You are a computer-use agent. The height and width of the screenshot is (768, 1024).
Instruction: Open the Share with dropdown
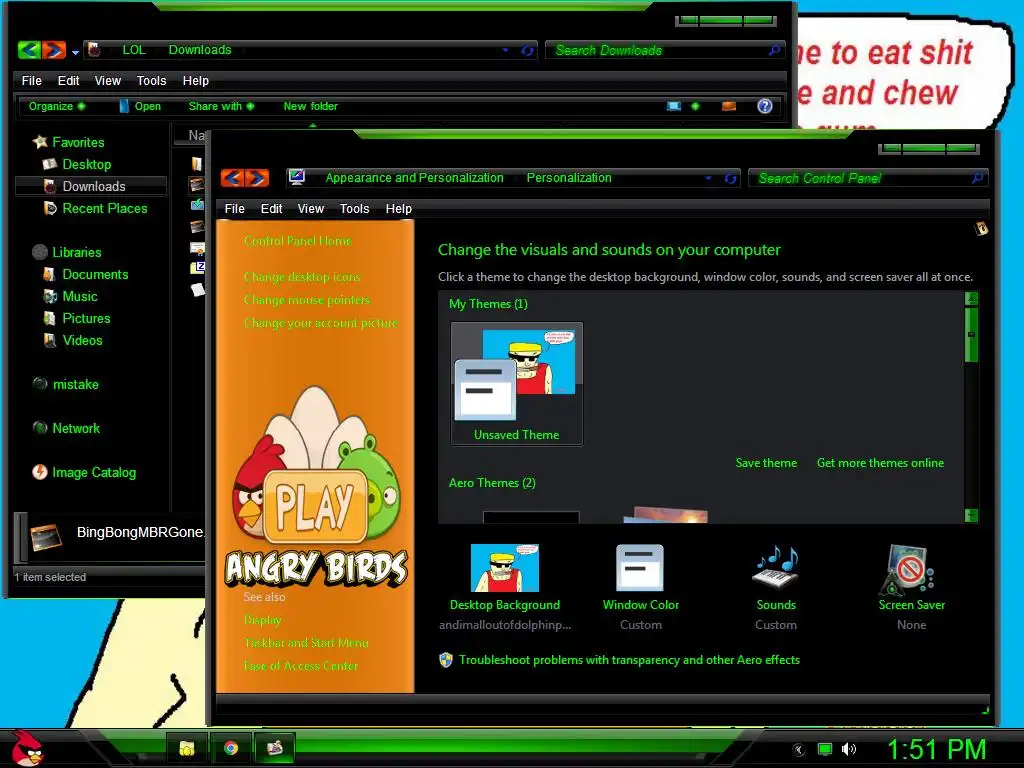(221, 106)
